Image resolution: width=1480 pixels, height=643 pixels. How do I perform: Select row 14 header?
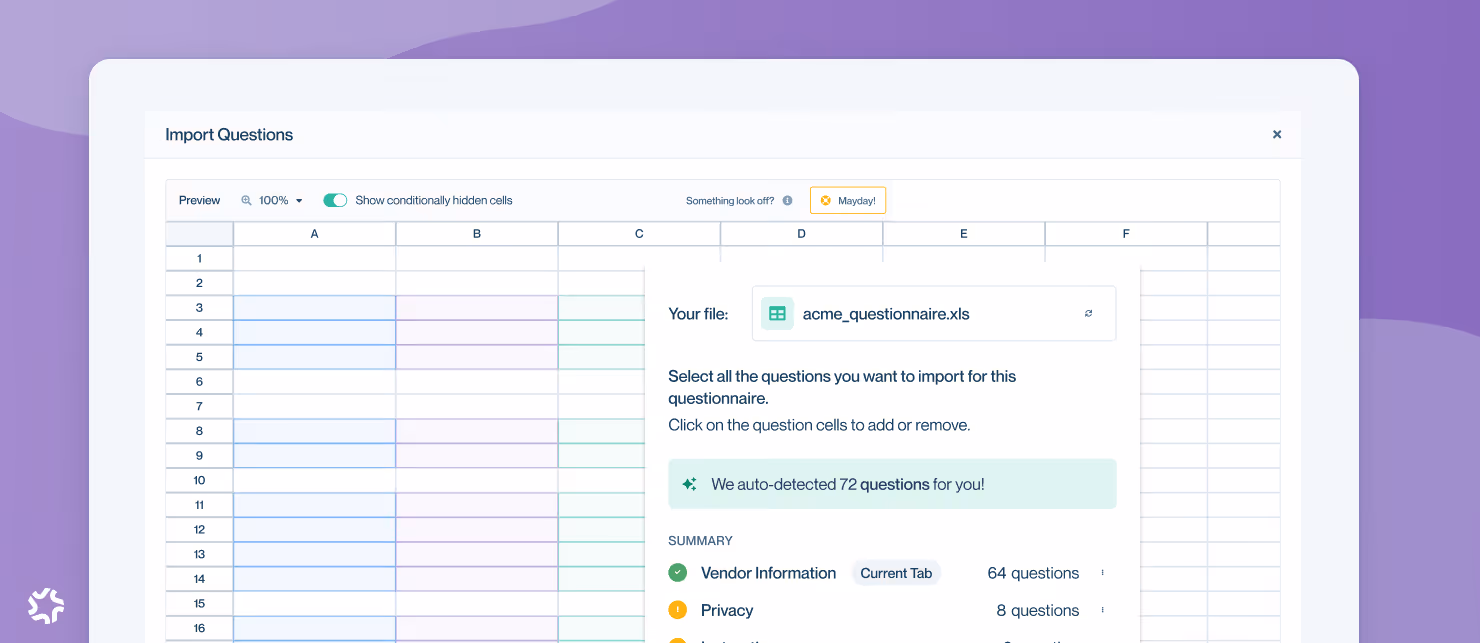(x=199, y=579)
